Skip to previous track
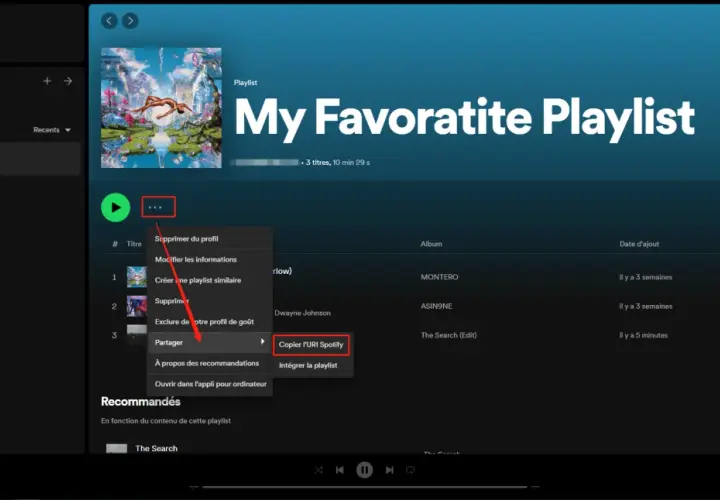Viewport: 720px width, 500px height. click(340, 470)
